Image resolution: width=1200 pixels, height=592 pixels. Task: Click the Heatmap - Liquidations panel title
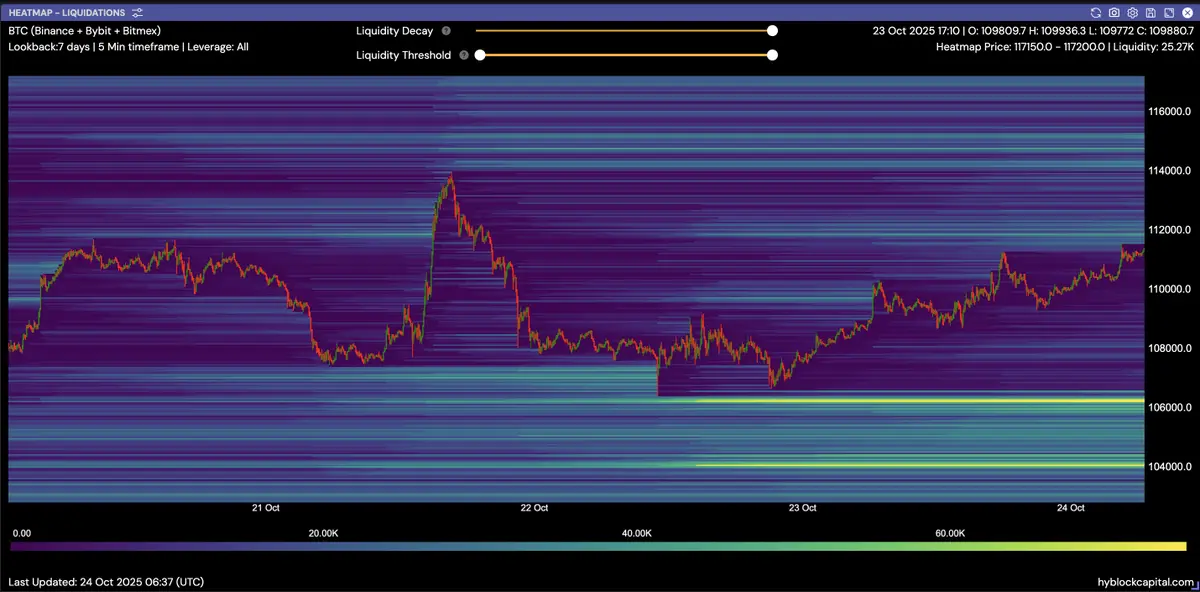pos(67,13)
